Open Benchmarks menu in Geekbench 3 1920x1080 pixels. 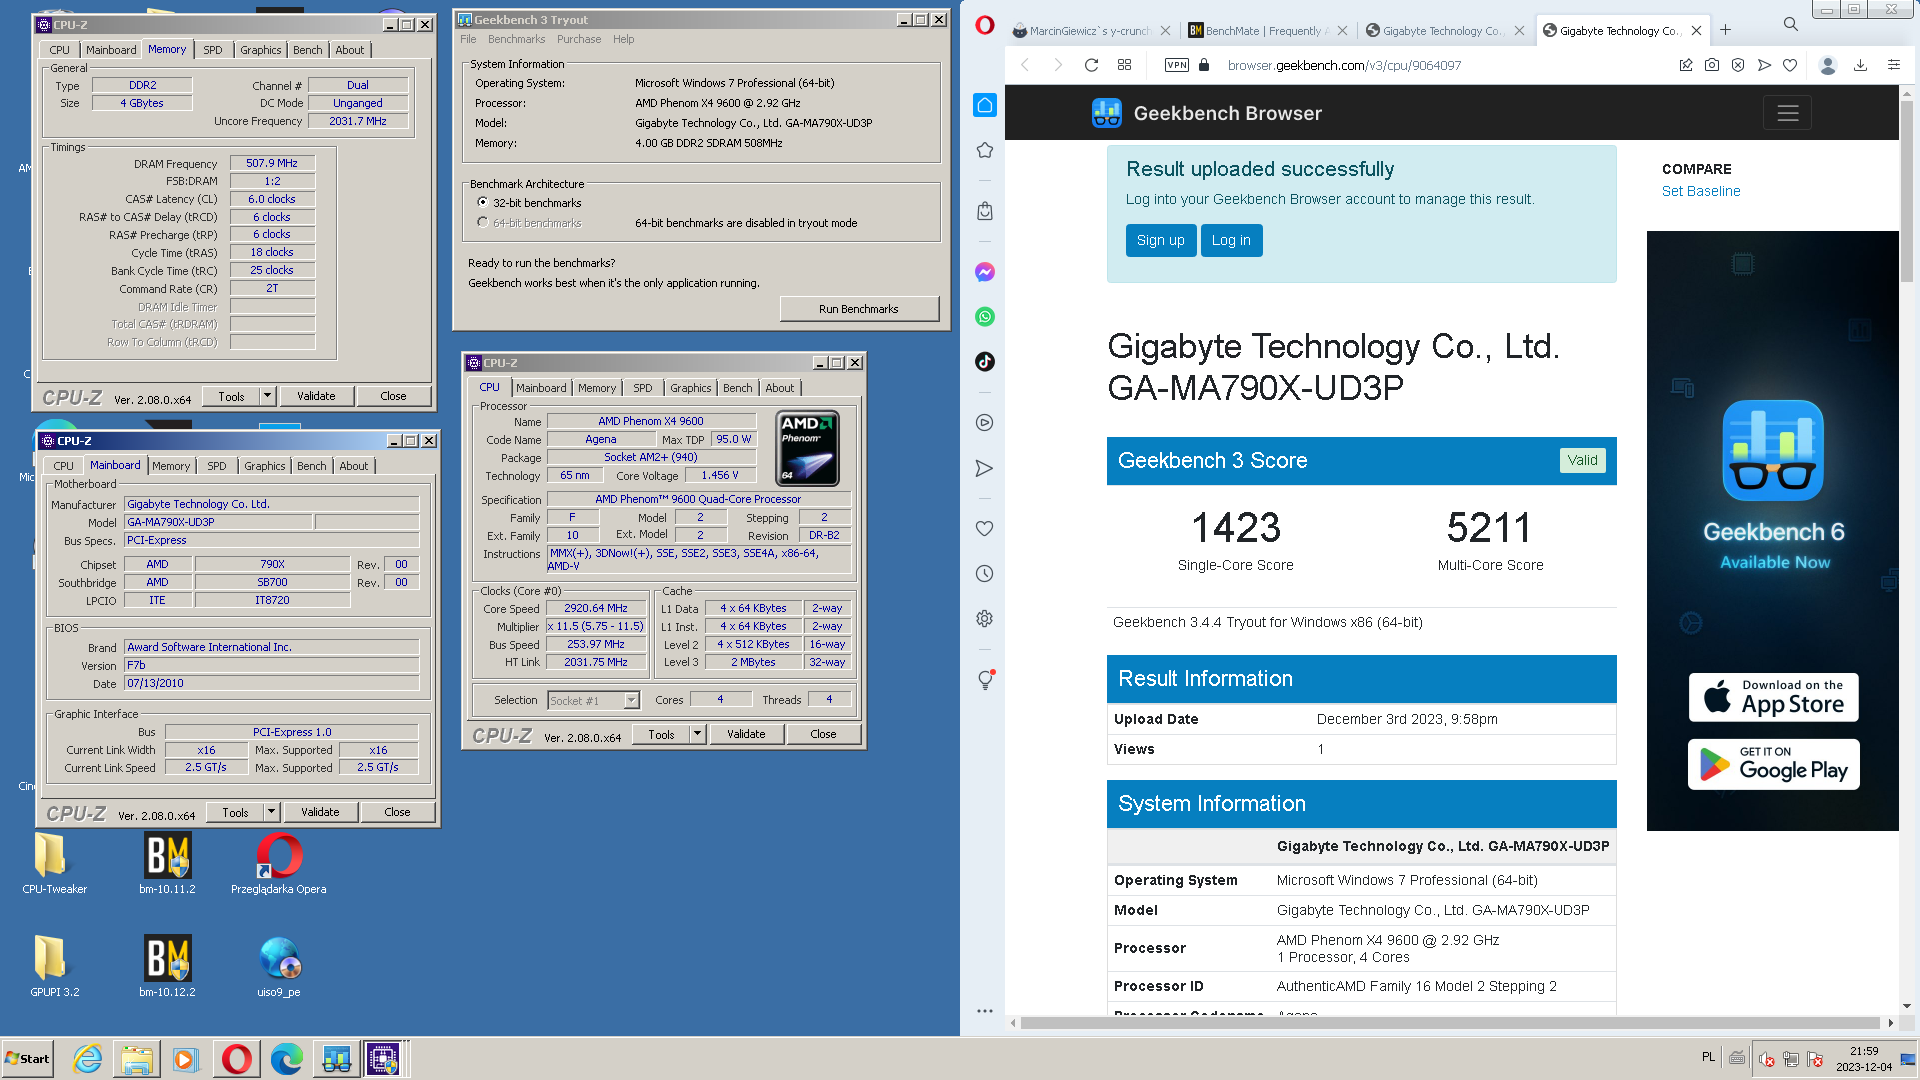tap(517, 39)
